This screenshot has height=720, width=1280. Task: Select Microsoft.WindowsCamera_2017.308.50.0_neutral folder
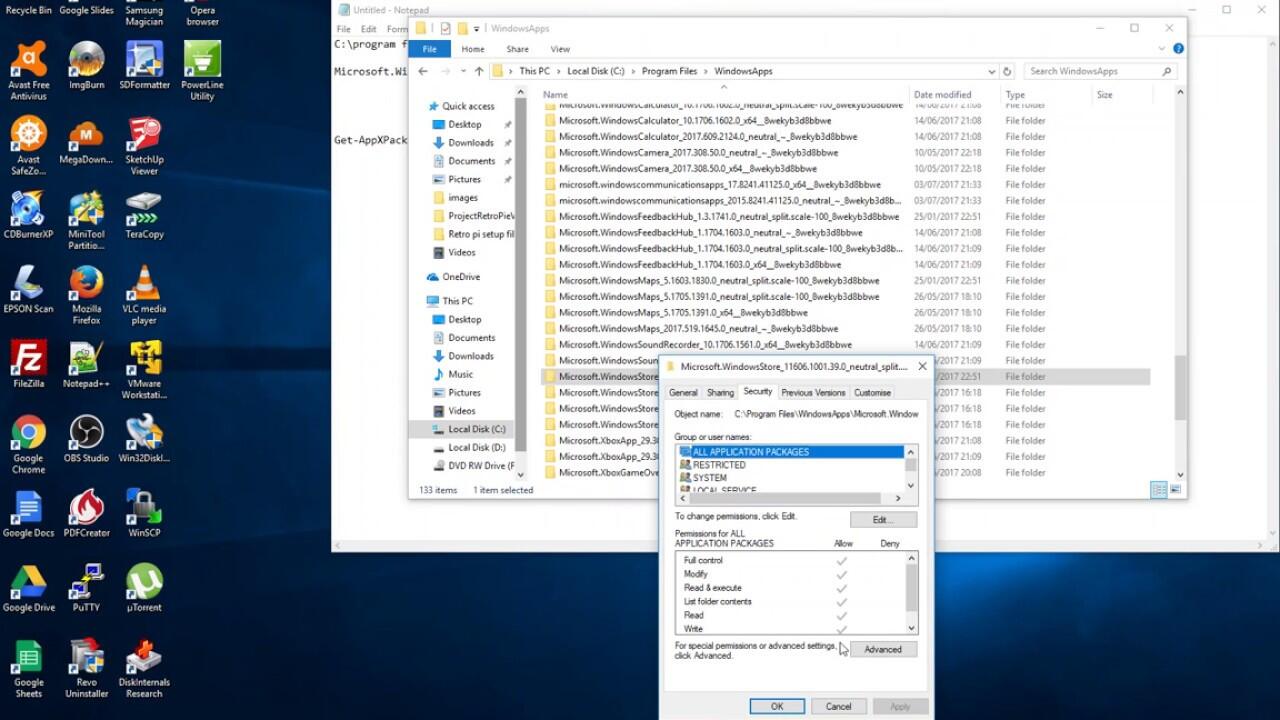pyautogui.click(x=698, y=152)
